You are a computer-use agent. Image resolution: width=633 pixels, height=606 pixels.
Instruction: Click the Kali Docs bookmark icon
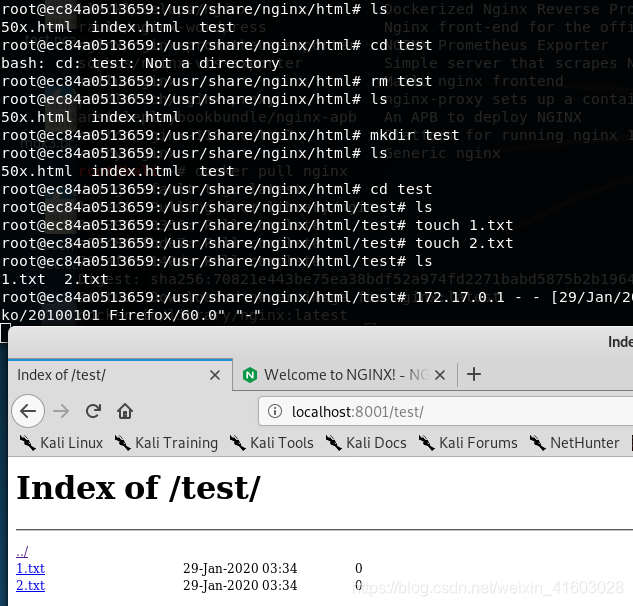pyautogui.click(x=333, y=443)
